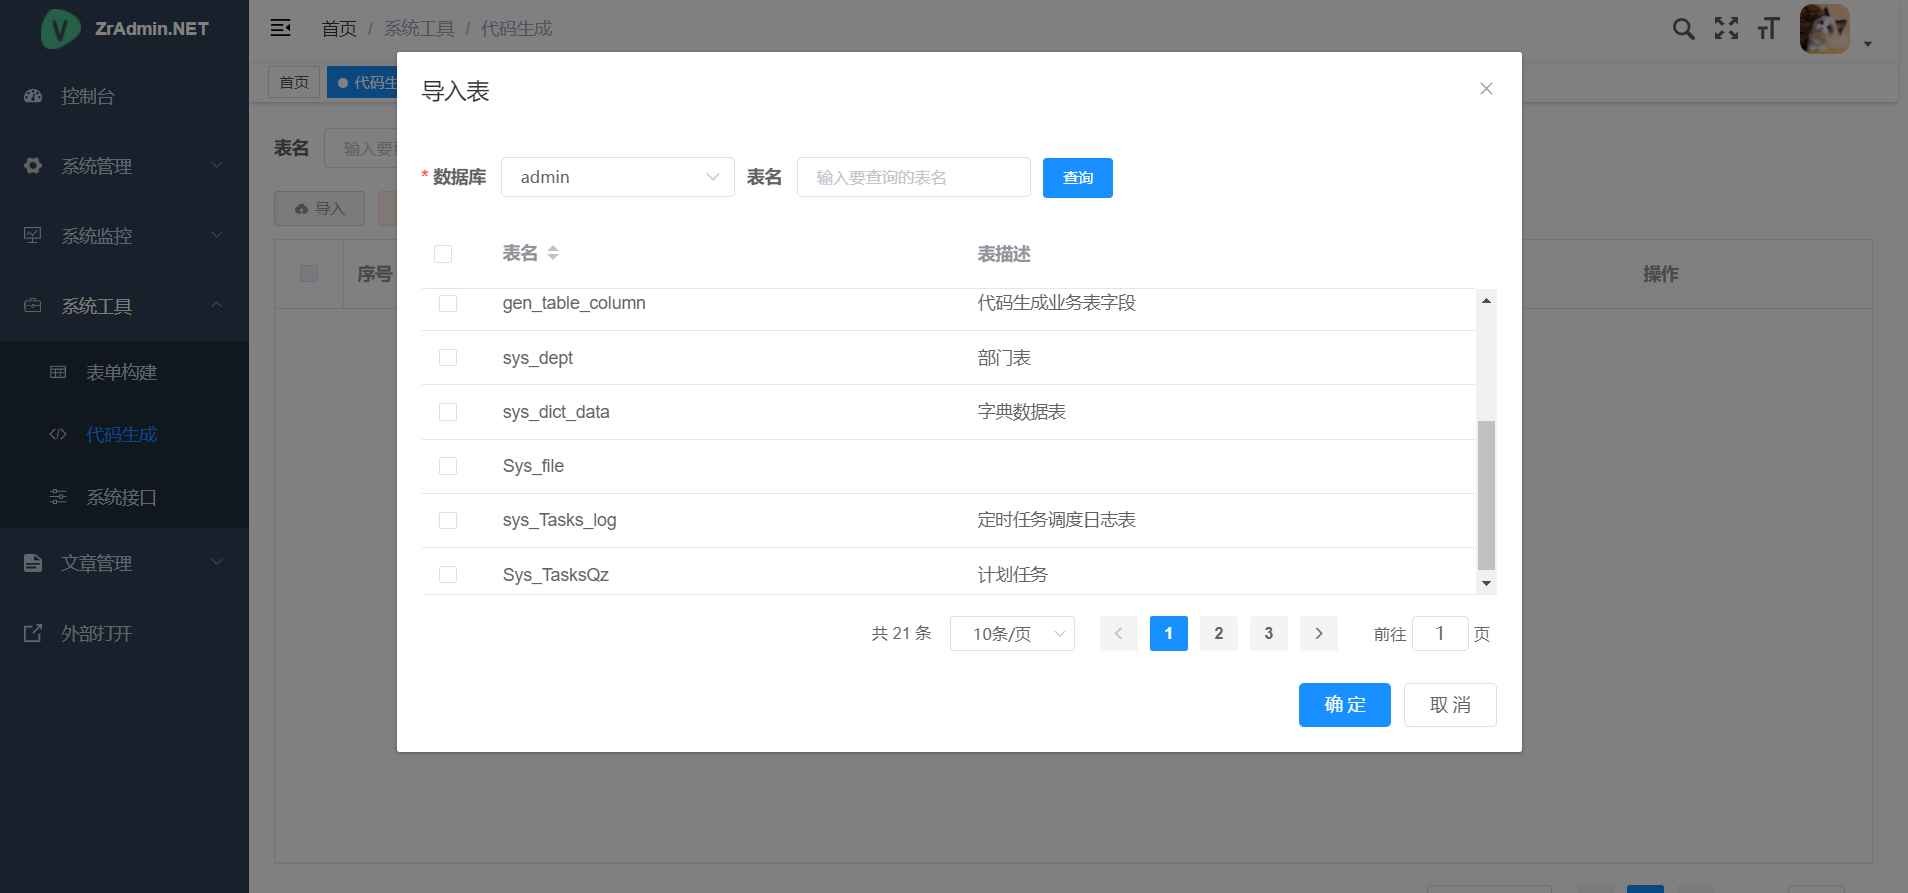Confirm import with 确定 button
Image resolution: width=1908 pixels, height=893 pixels.
(1344, 705)
